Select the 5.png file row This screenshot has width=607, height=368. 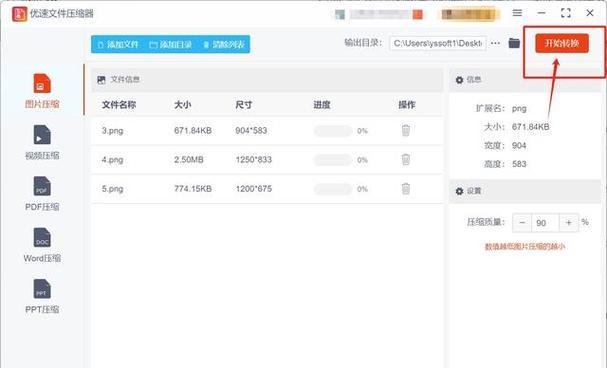[x=267, y=188]
